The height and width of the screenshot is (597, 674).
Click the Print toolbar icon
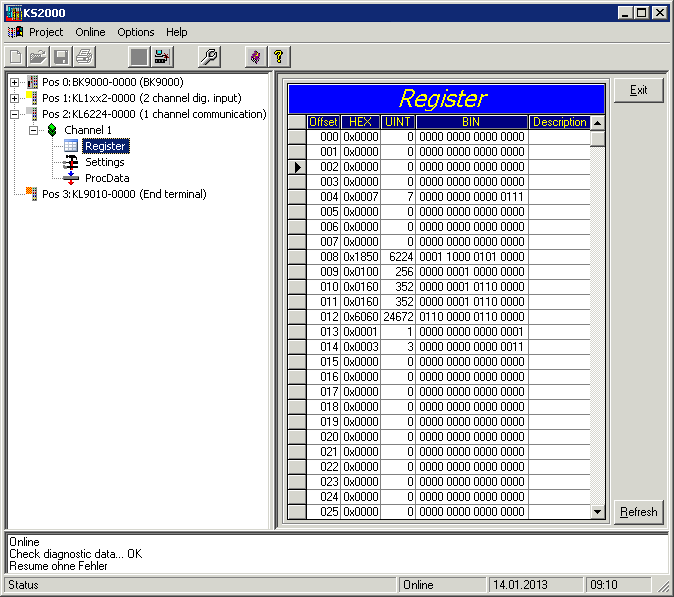(x=84, y=57)
